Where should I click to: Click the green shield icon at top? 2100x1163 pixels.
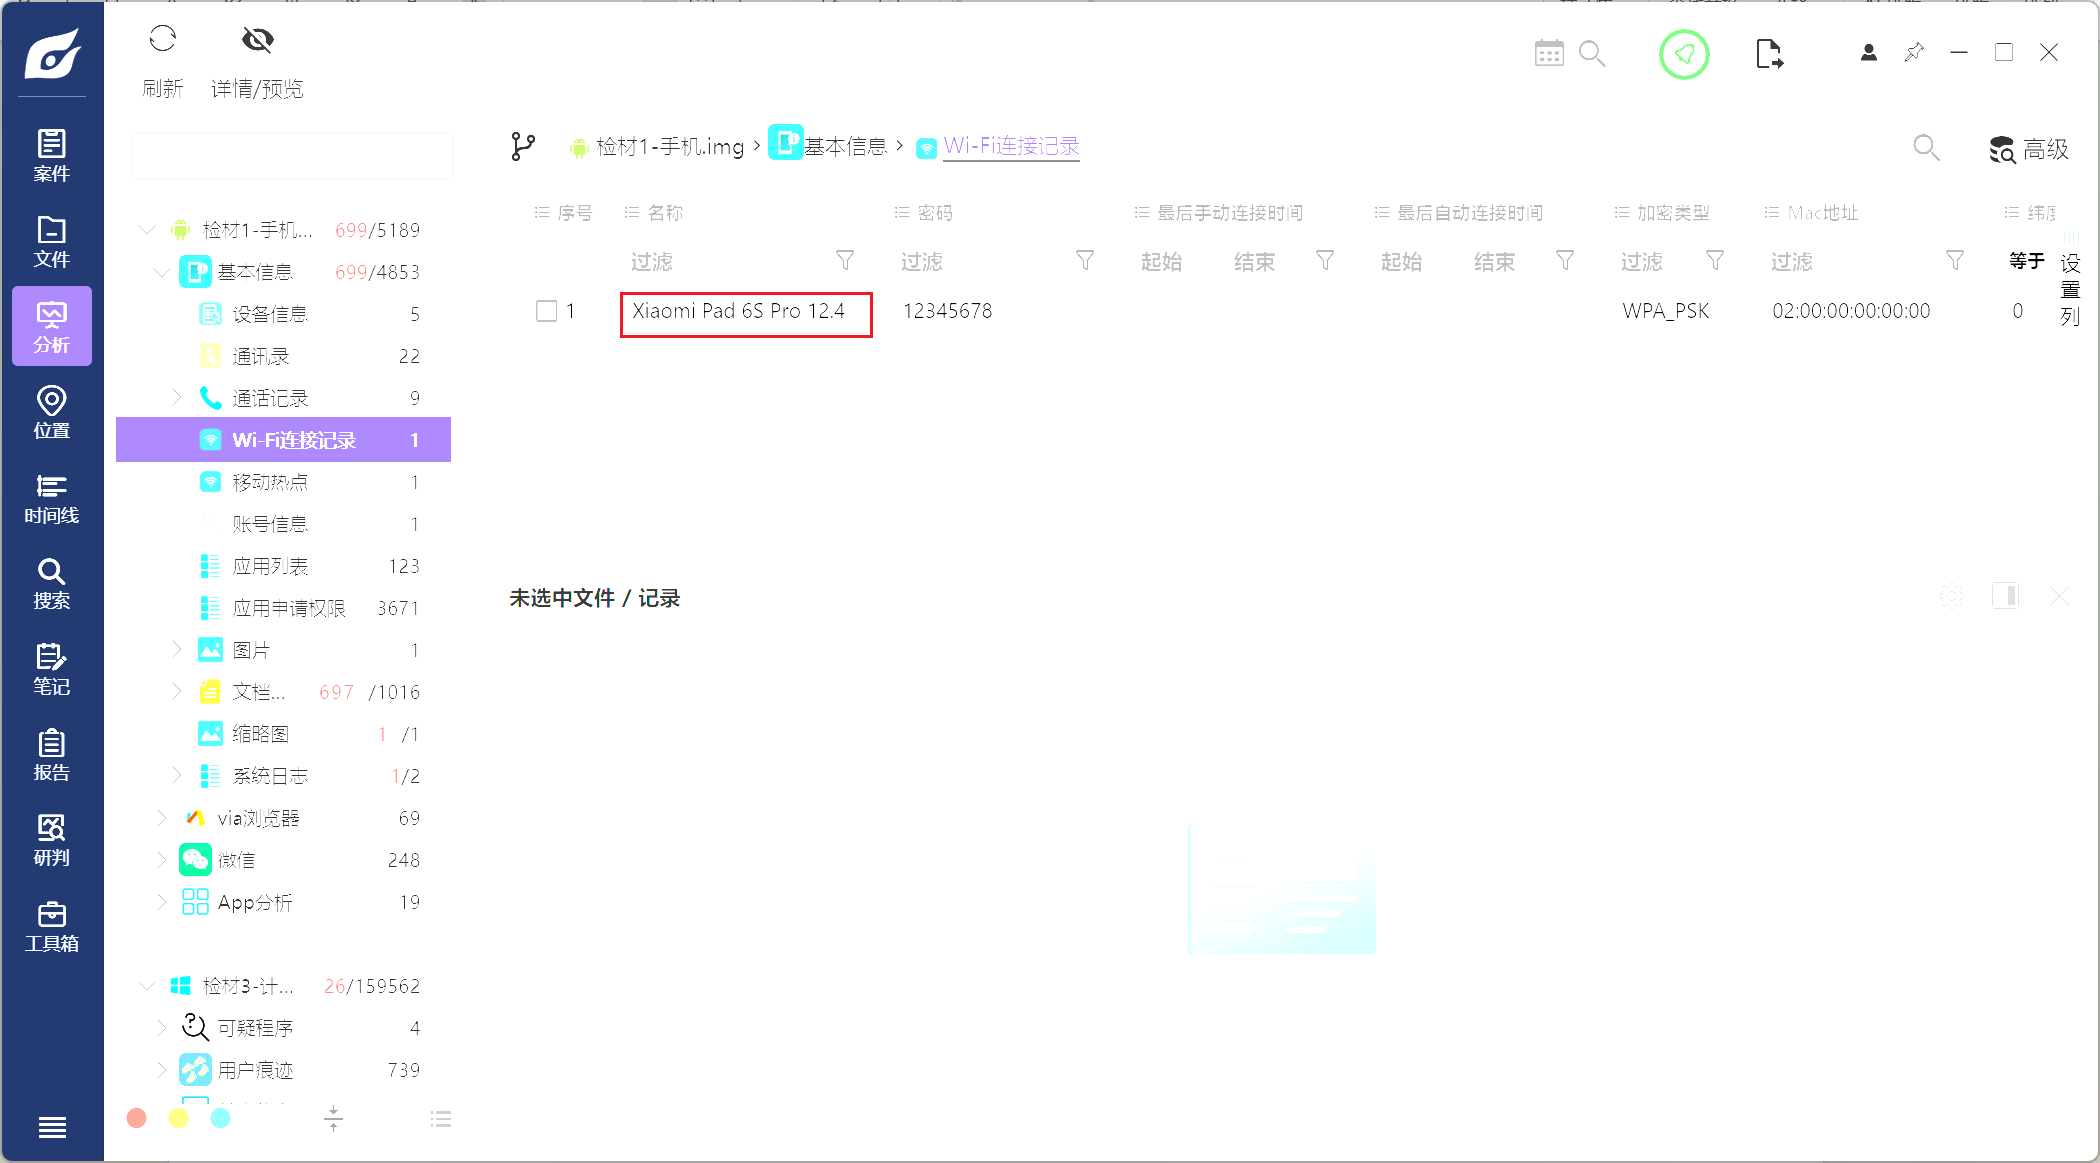click(1684, 54)
